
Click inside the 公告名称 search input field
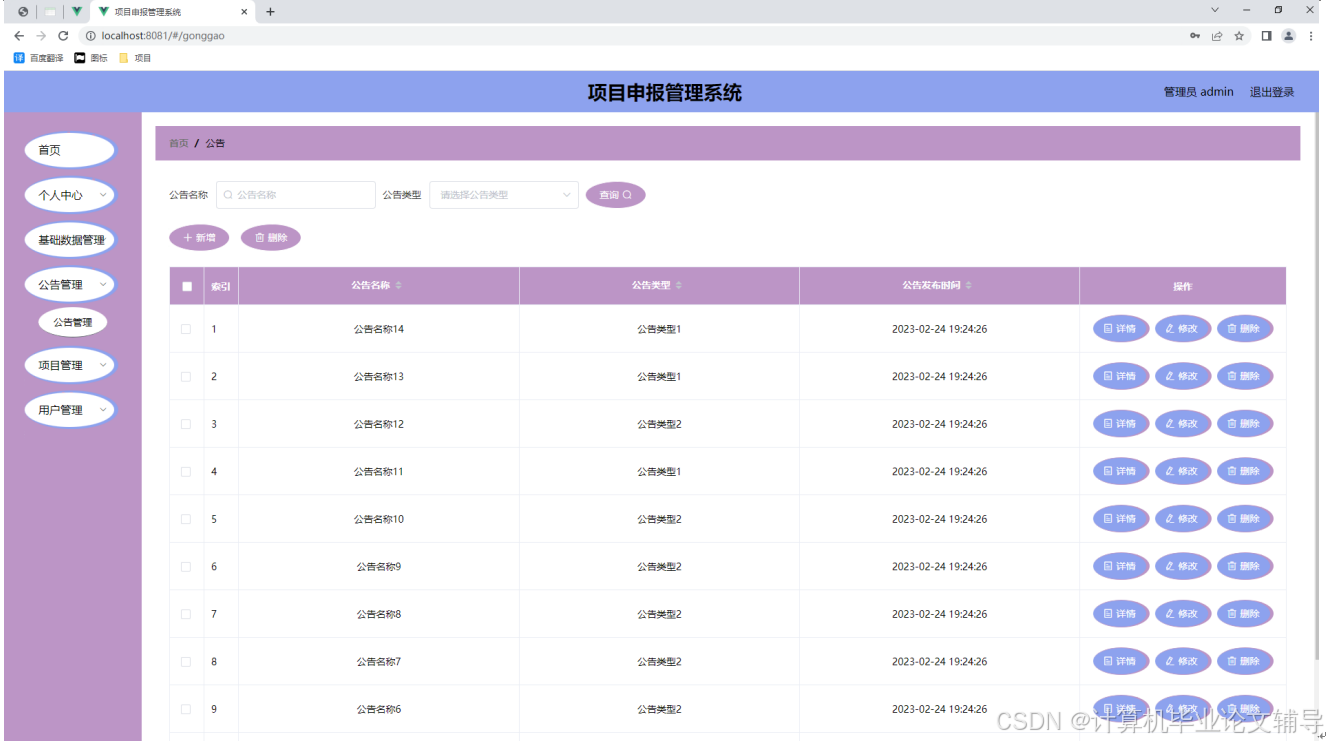click(295, 194)
